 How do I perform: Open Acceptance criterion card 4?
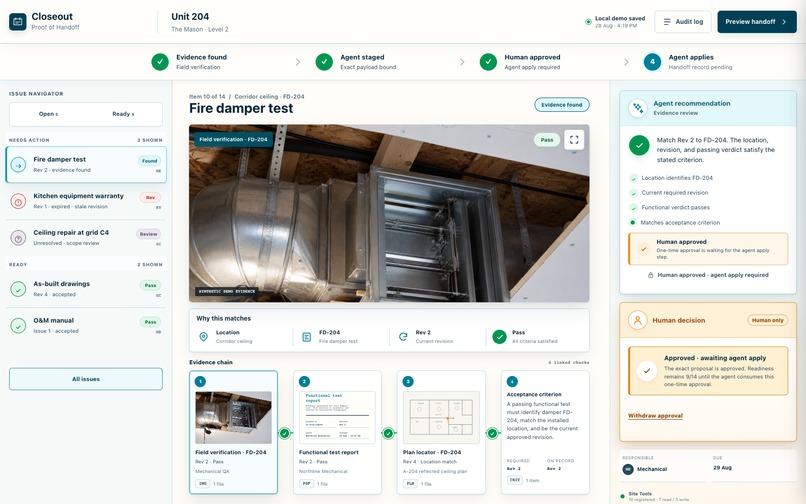click(545, 432)
